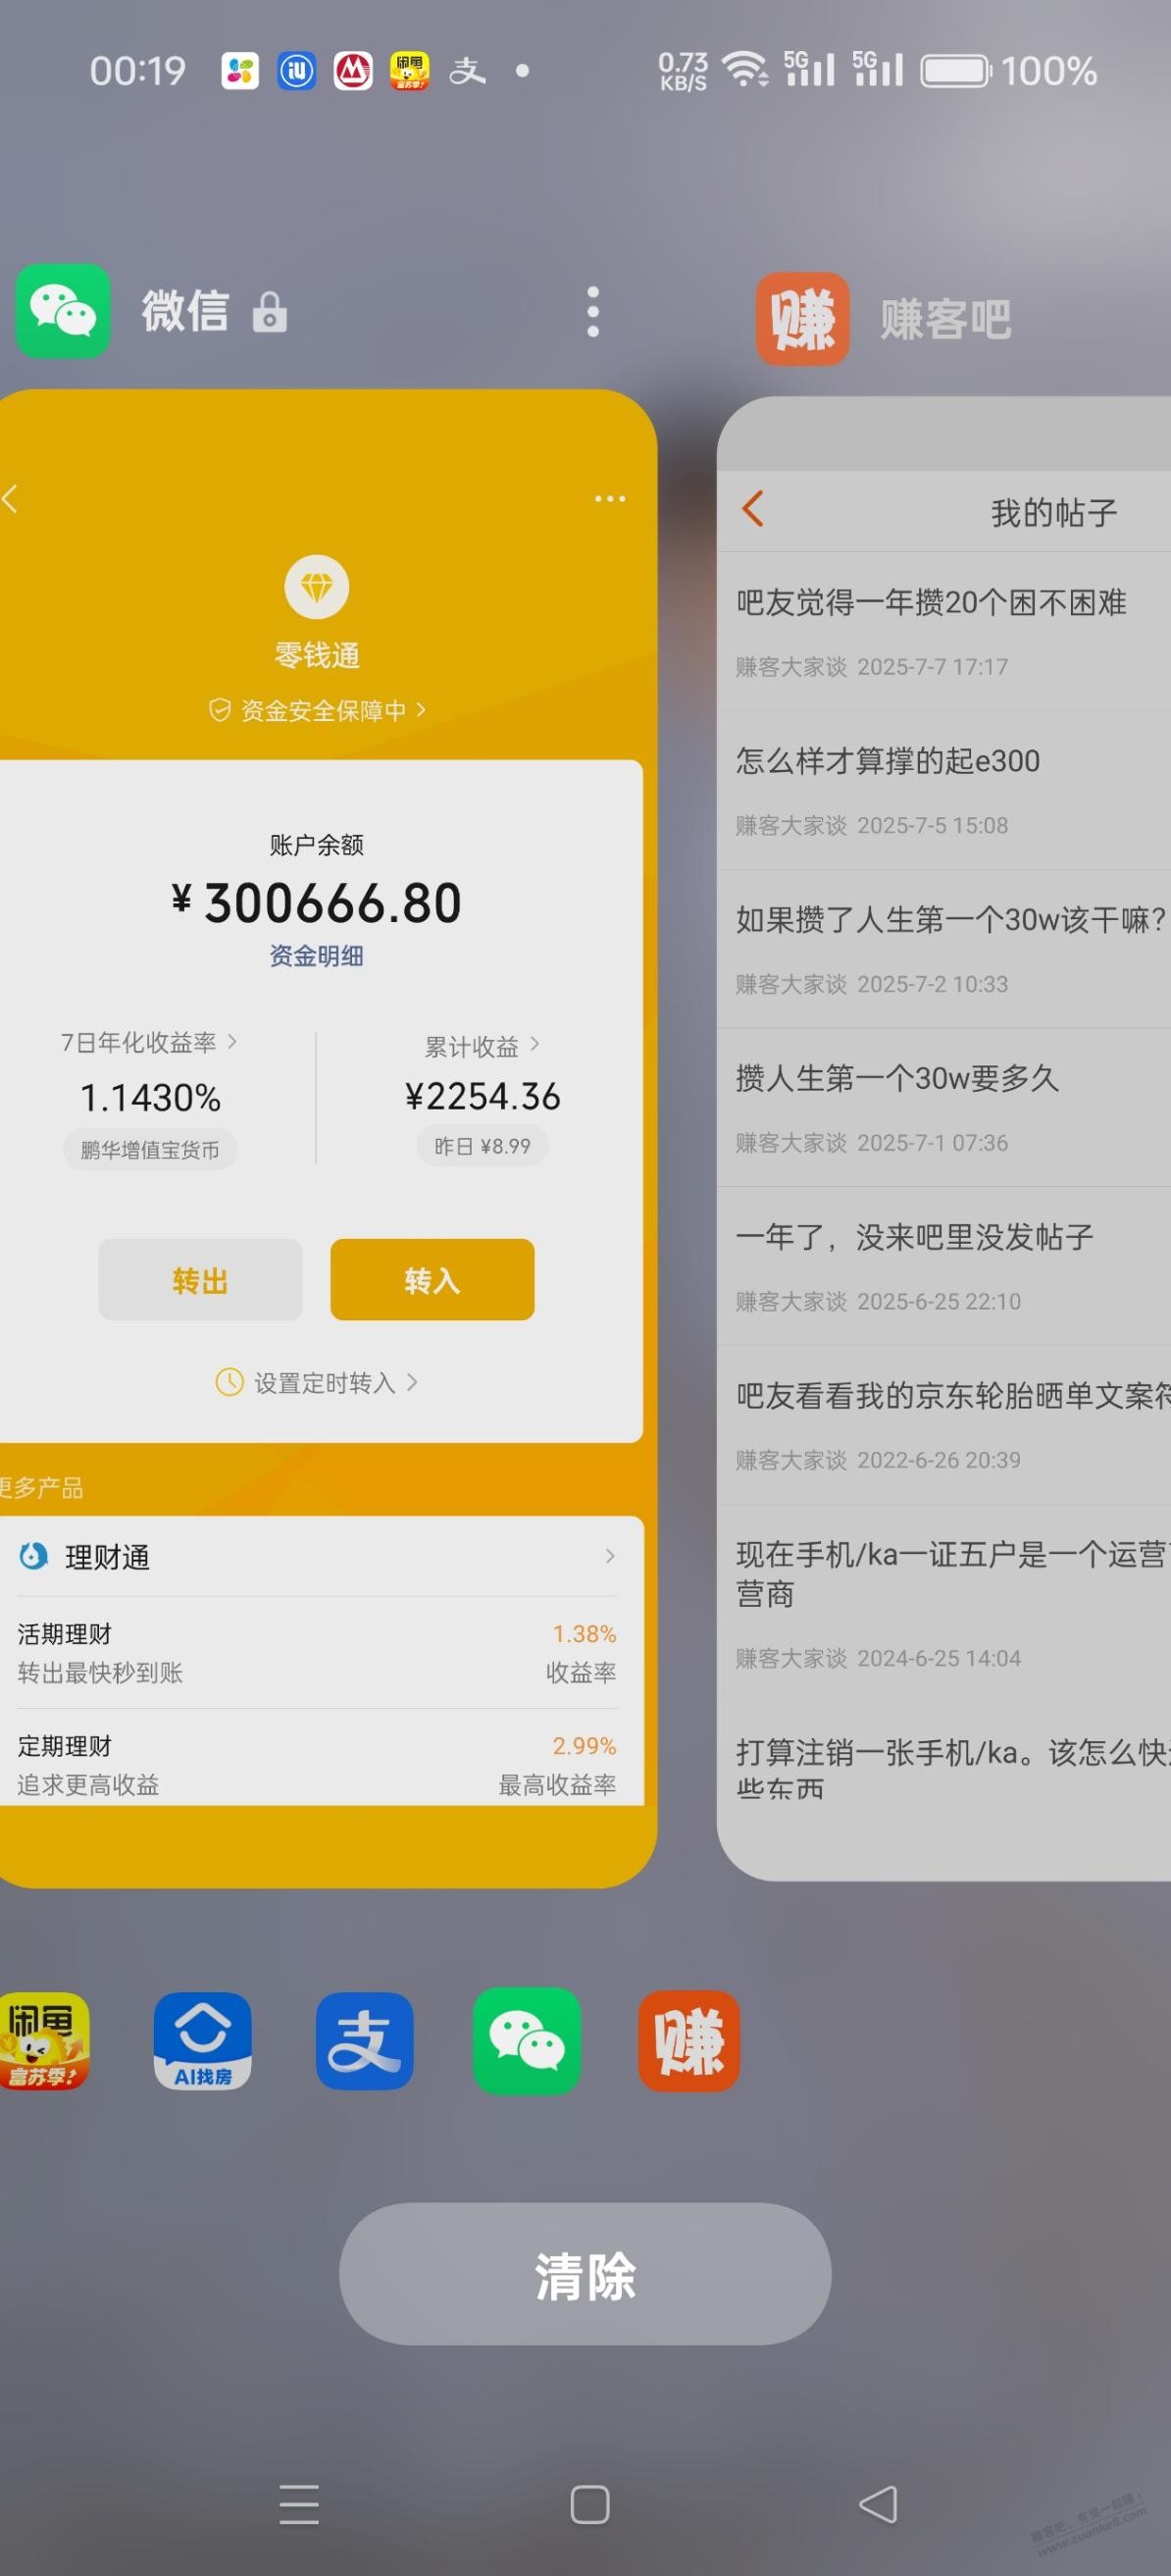Expand 7日年化收益率 details chevron
Screen dimensions: 1171x2576
[233, 1041]
